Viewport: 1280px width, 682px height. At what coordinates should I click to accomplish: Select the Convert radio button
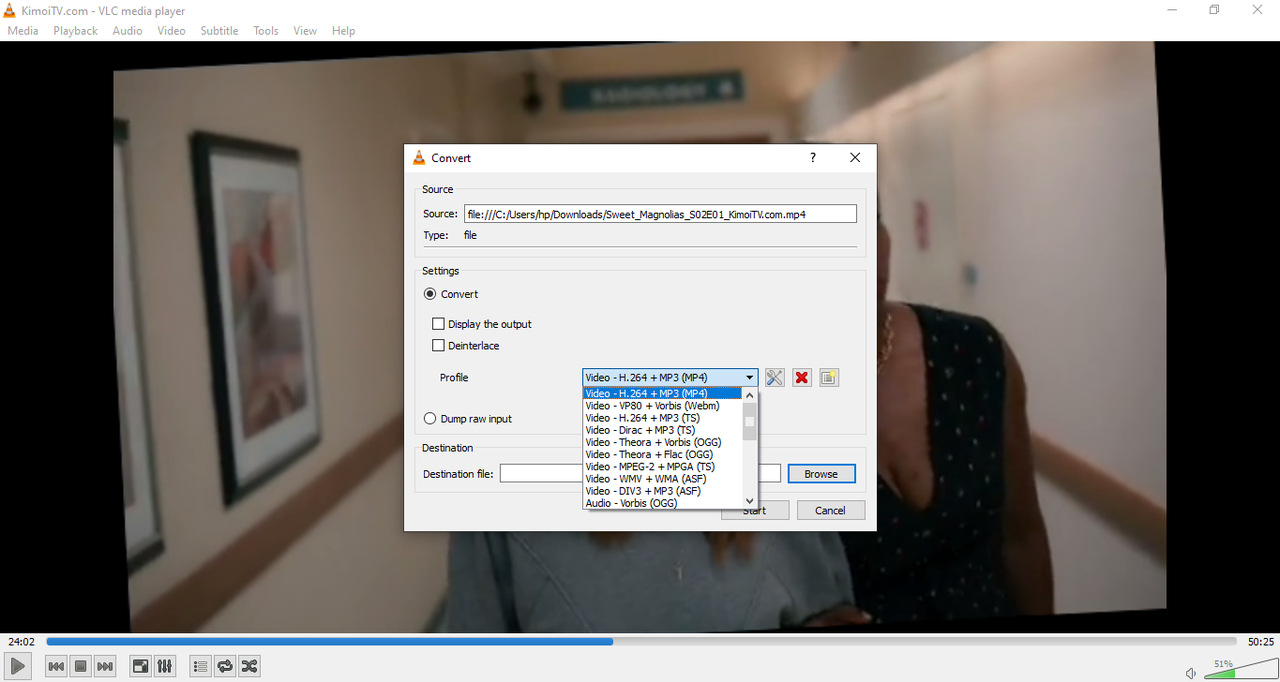click(x=430, y=294)
